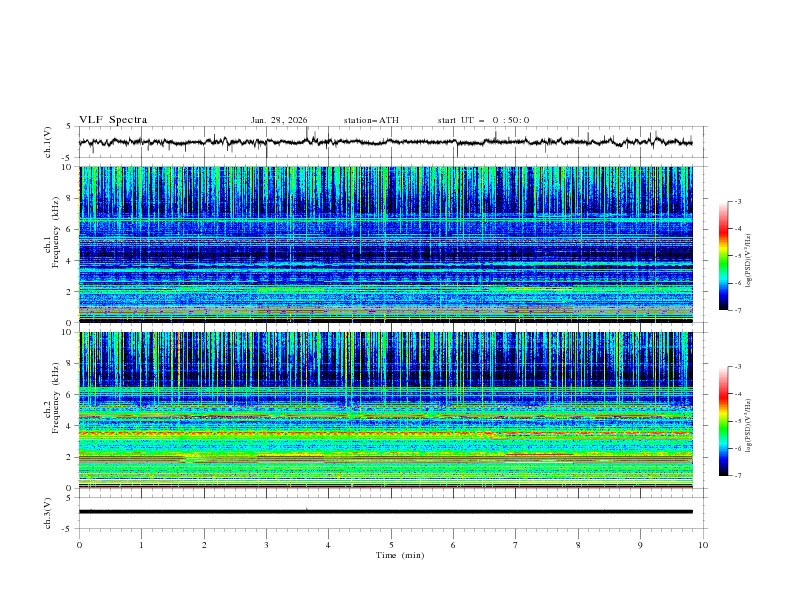Click the "-5" tick on ch.1 colorbar
This screenshot has height=612, width=792.
click(x=738, y=256)
